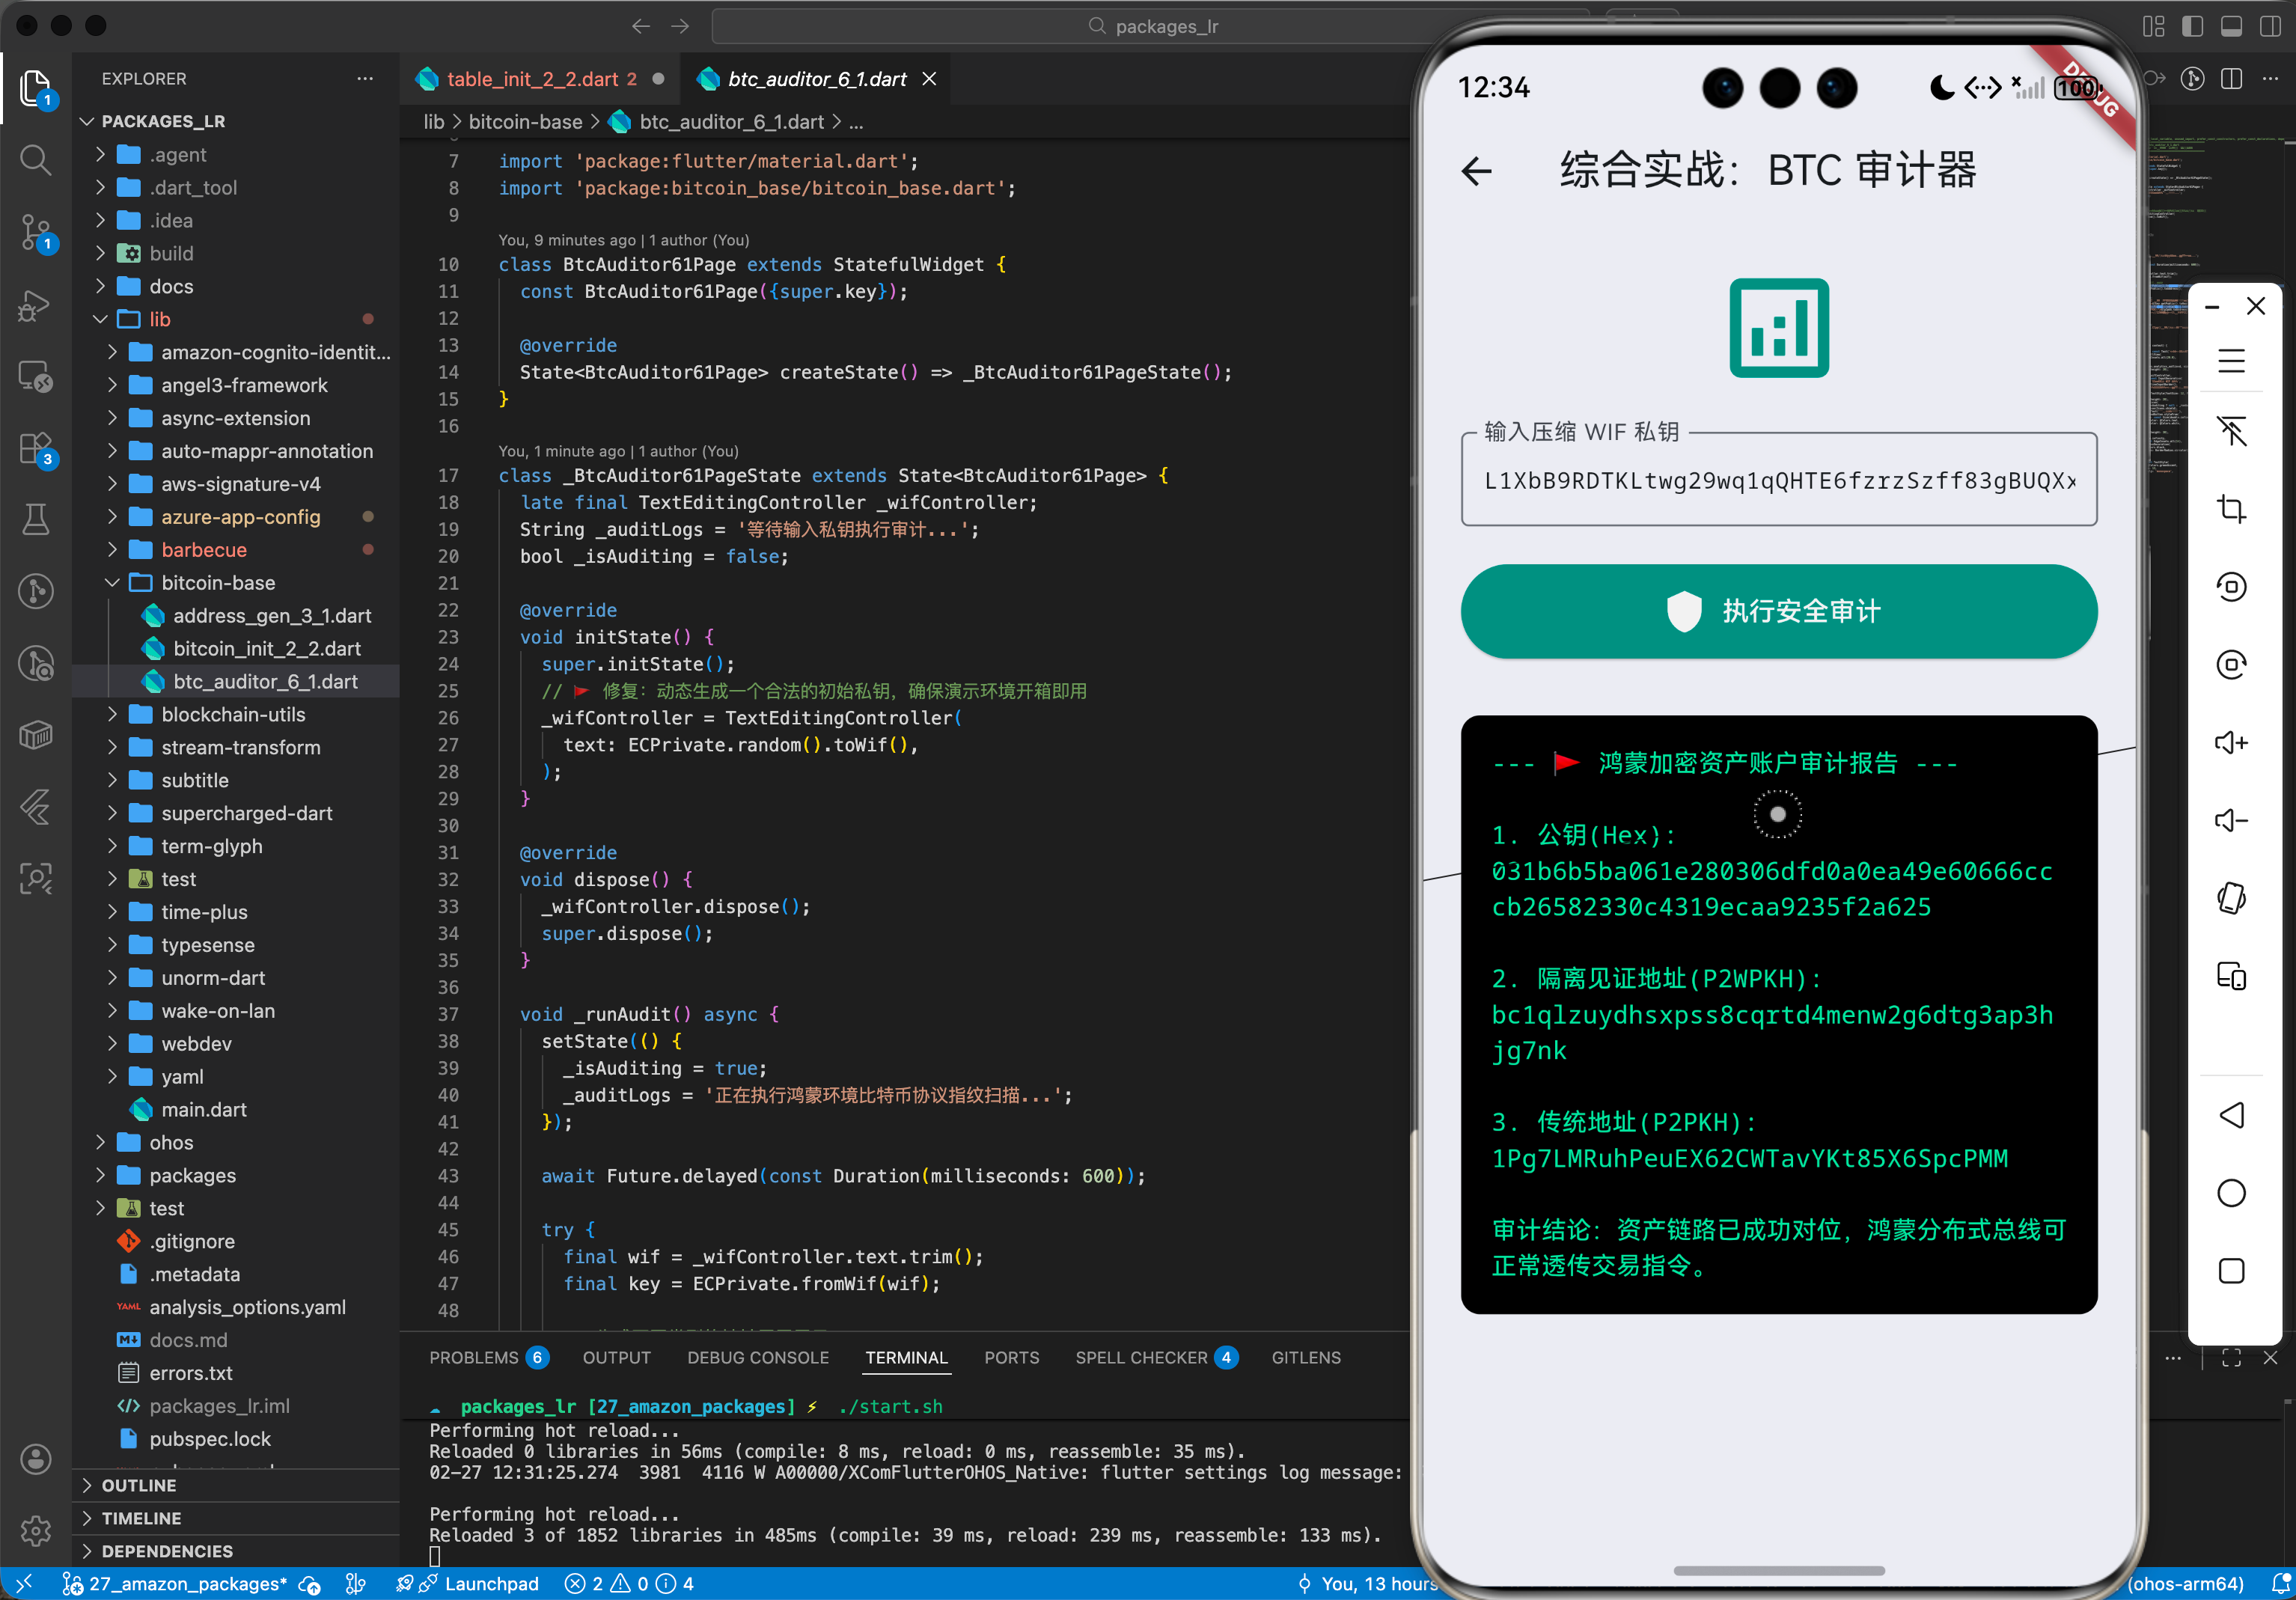Open Source Control view showing 1 pending change

[x=35, y=232]
